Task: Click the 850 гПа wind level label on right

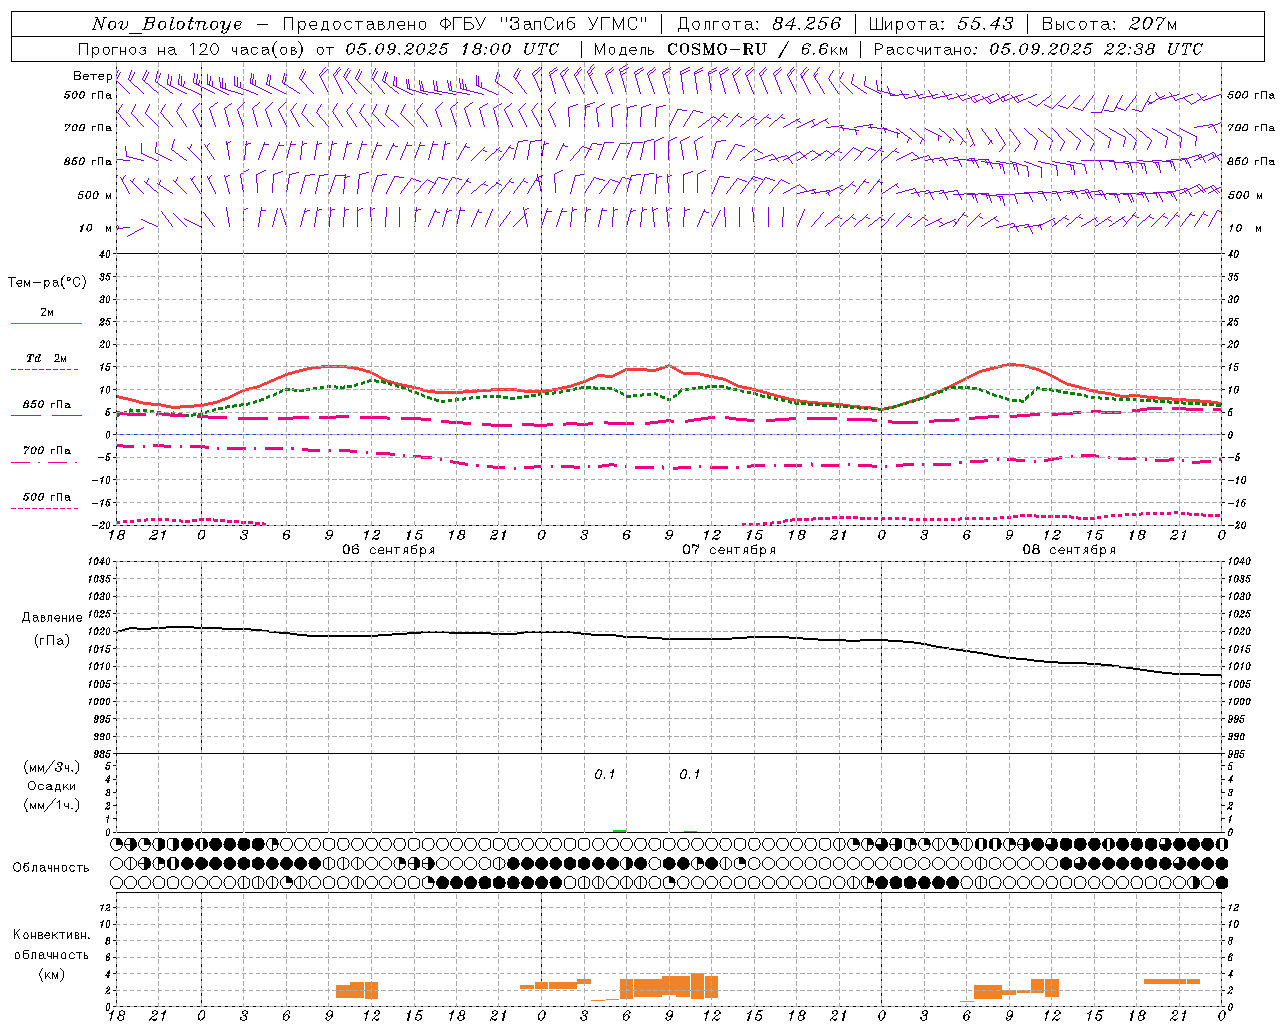Action: tap(1251, 161)
